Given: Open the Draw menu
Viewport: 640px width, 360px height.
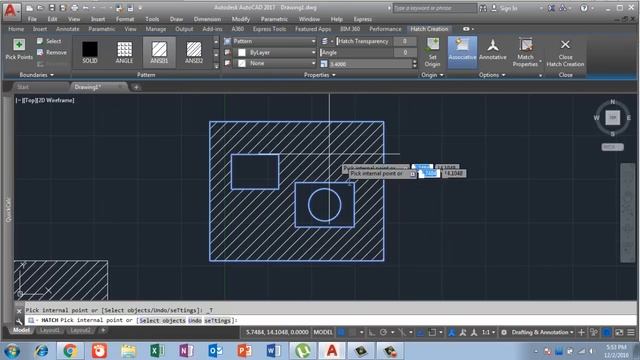Looking at the screenshot, I should click(176, 19).
